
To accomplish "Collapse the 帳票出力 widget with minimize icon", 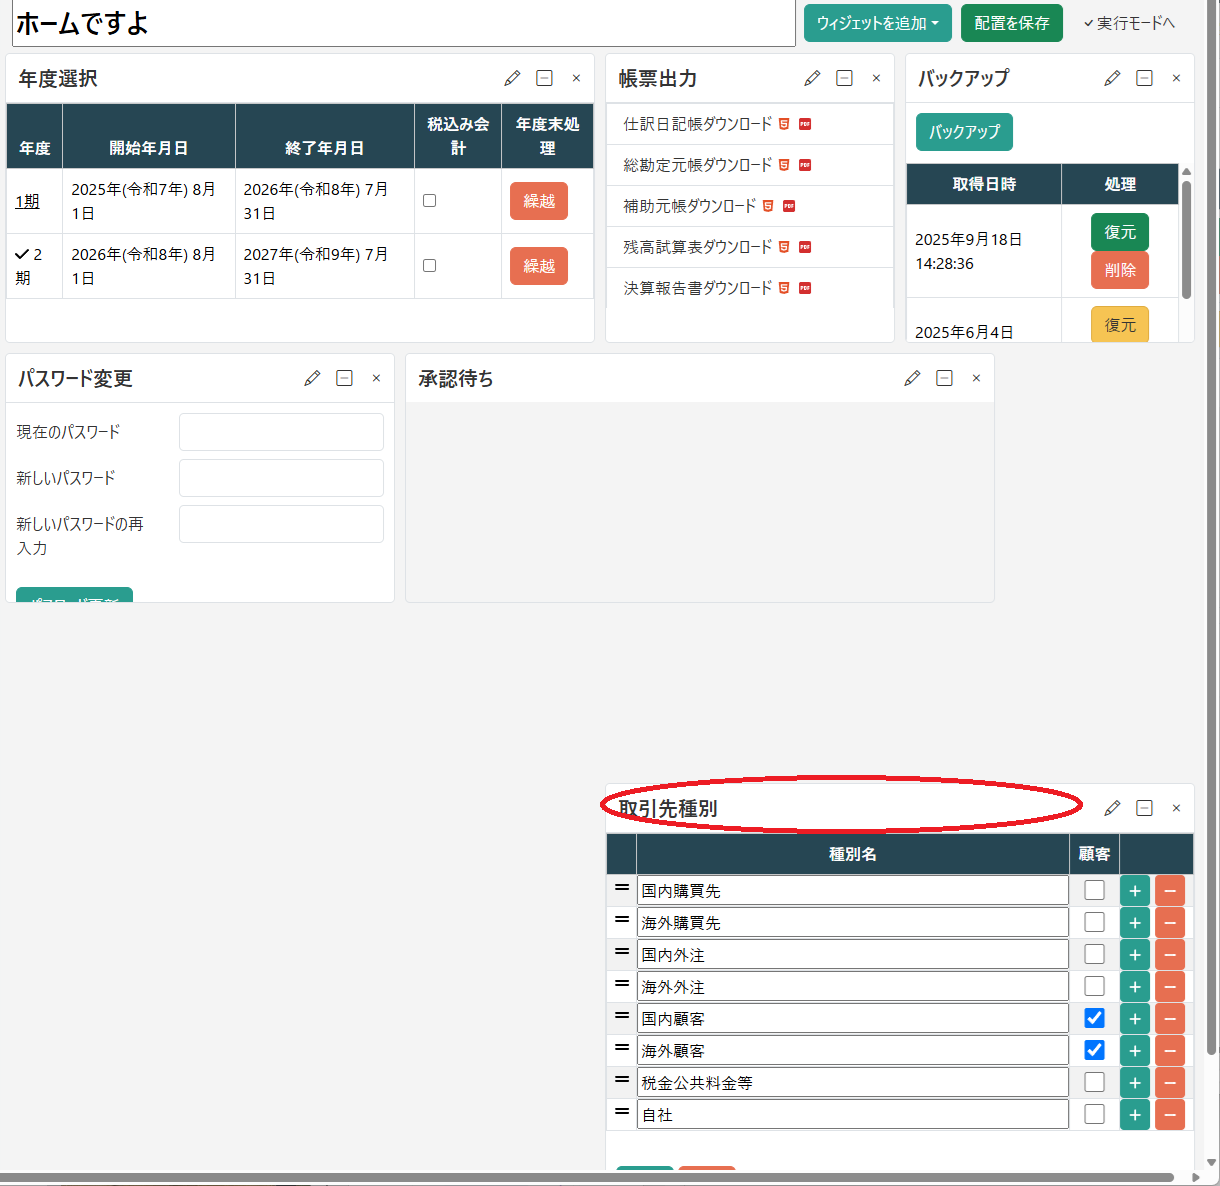I will [x=844, y=78].
